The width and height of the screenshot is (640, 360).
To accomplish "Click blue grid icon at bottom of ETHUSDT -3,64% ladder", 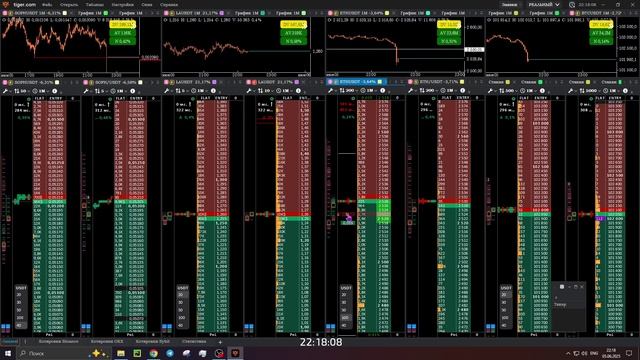I will [x=330, y=327].
